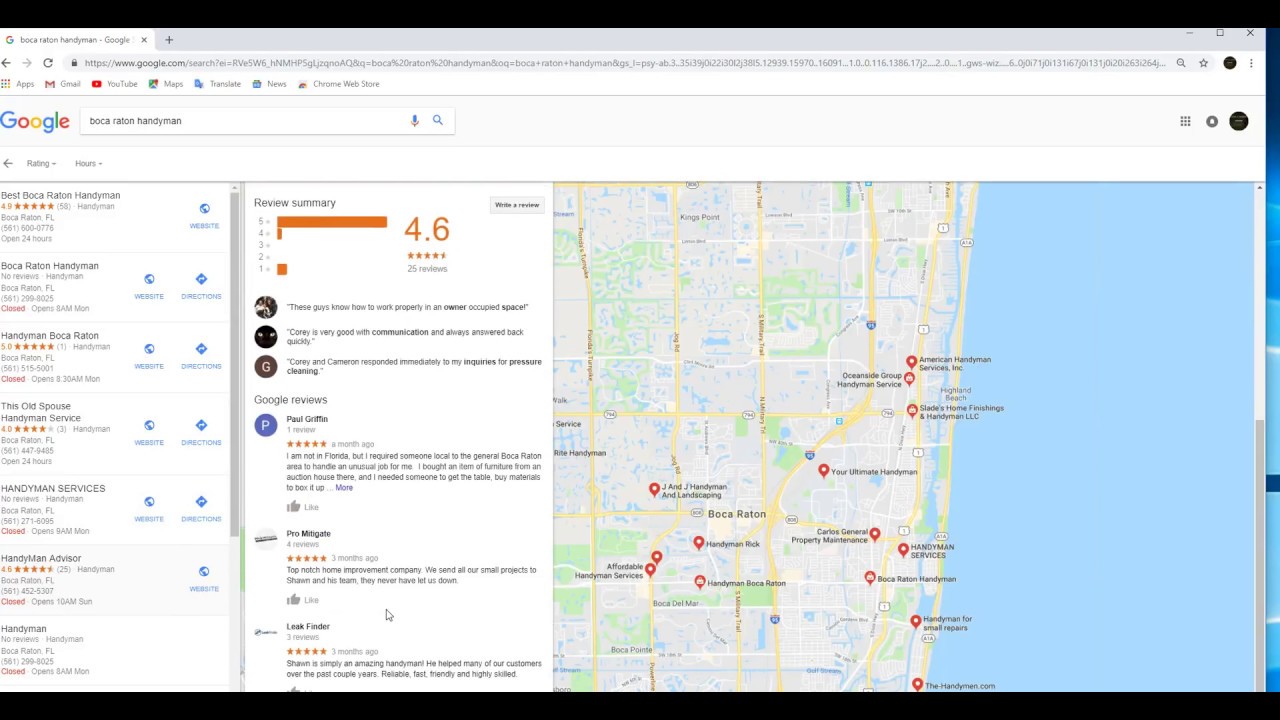Click the blue magnifier search icon
Image resolution: width=1280 pixels, height=720 pixels.
tap(437, 120)
